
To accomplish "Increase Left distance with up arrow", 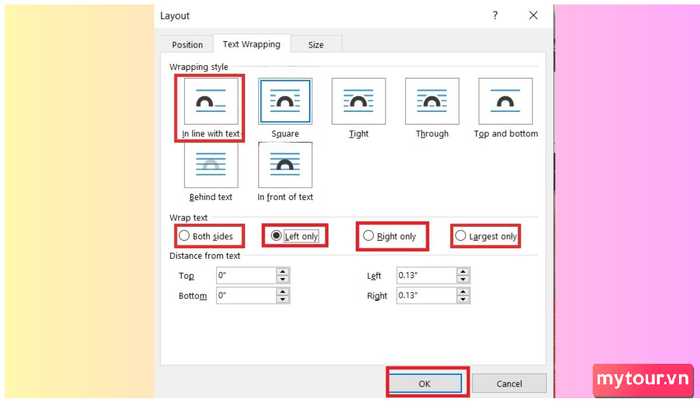I will [463, 271].
